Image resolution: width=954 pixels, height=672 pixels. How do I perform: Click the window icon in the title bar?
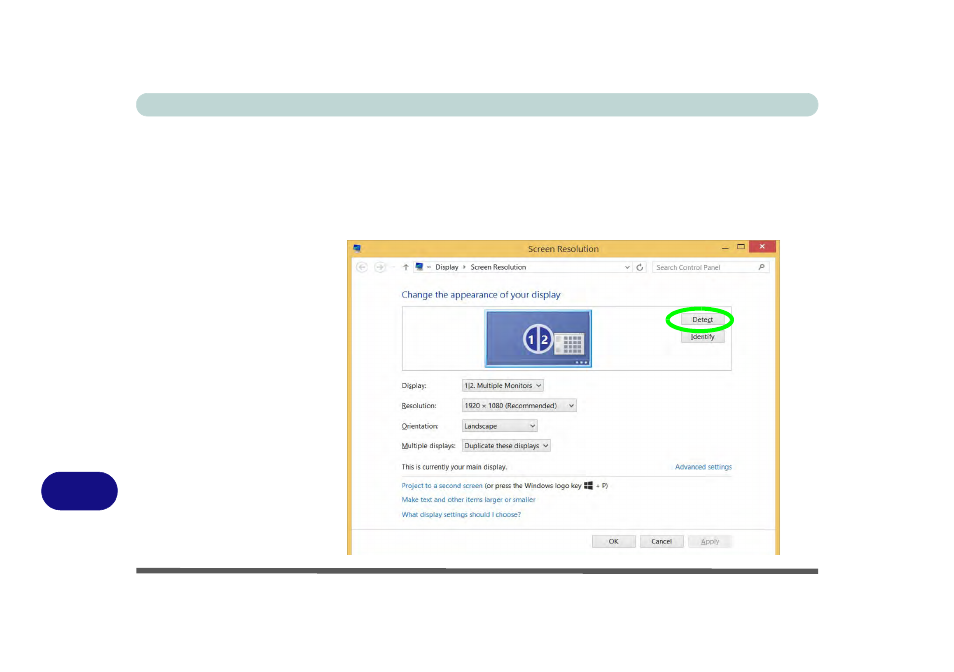(357, 249)
